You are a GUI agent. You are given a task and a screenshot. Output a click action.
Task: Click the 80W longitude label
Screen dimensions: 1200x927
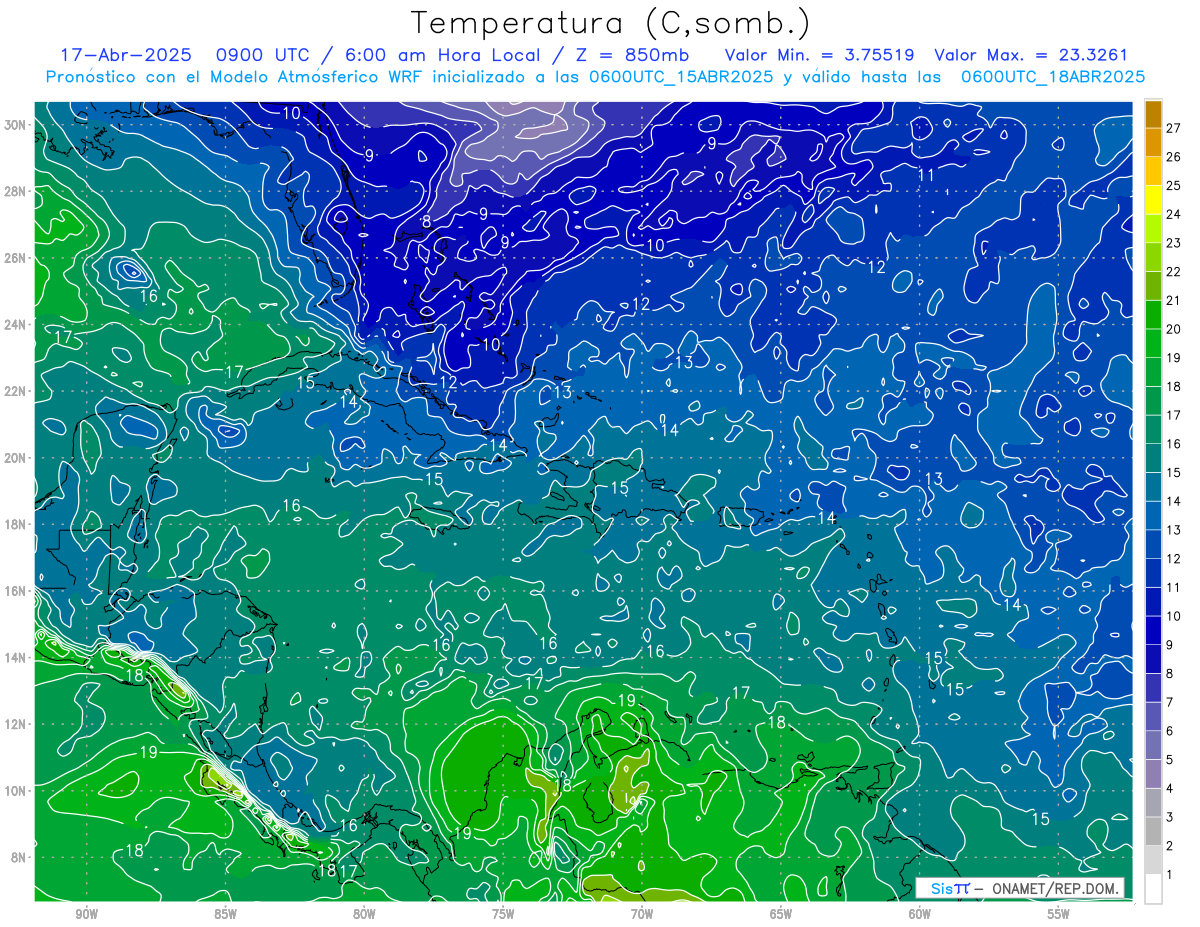coord(364,914)
